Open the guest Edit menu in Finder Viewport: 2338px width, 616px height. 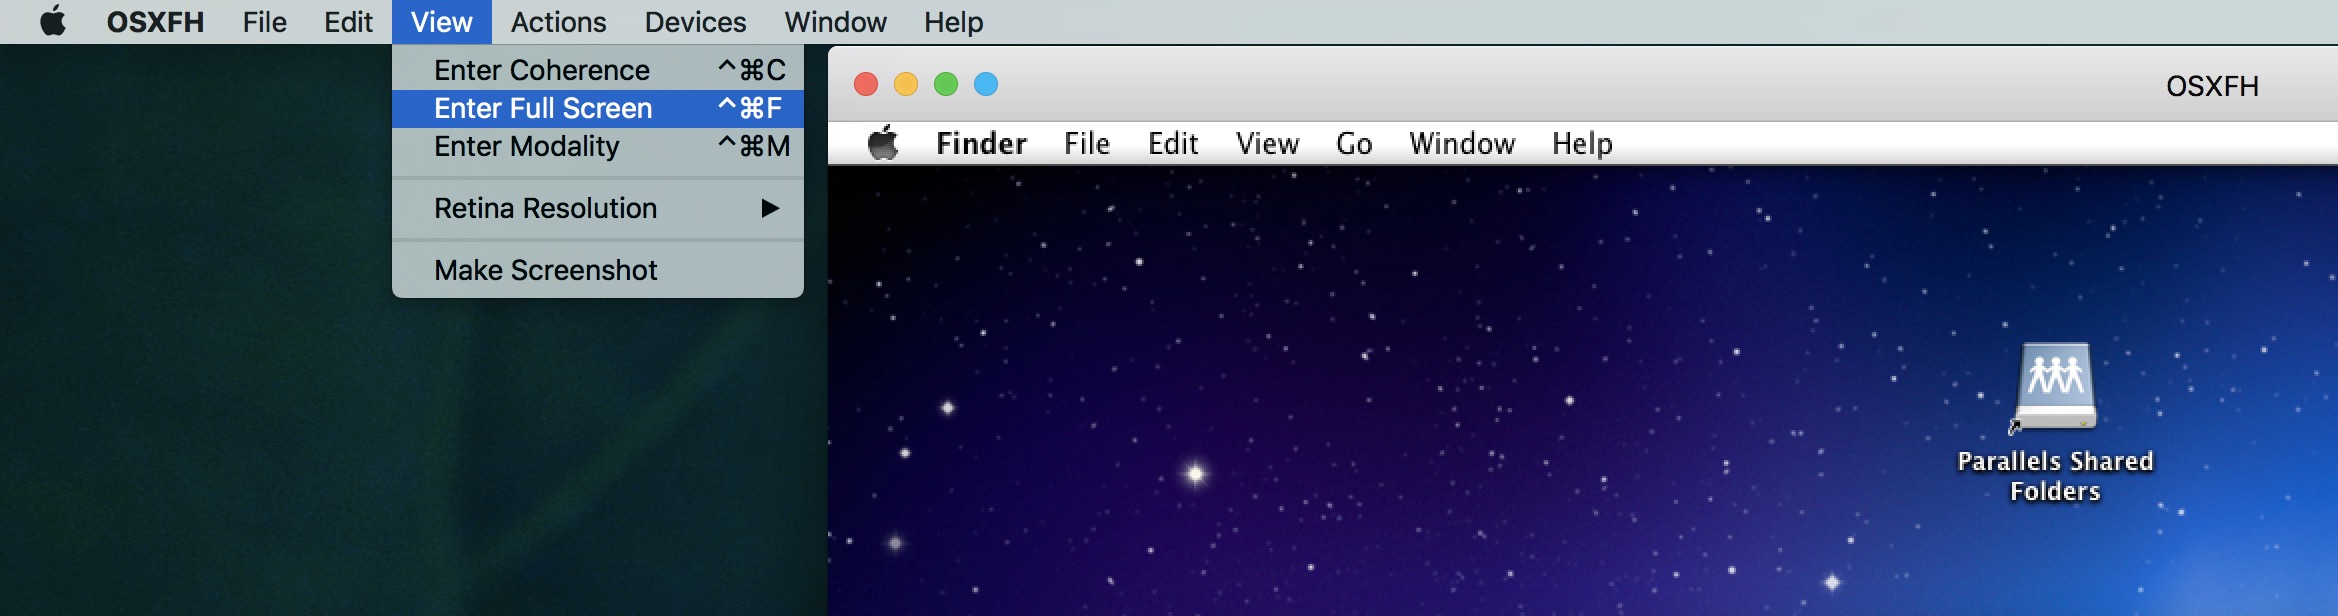[1173, 144]
